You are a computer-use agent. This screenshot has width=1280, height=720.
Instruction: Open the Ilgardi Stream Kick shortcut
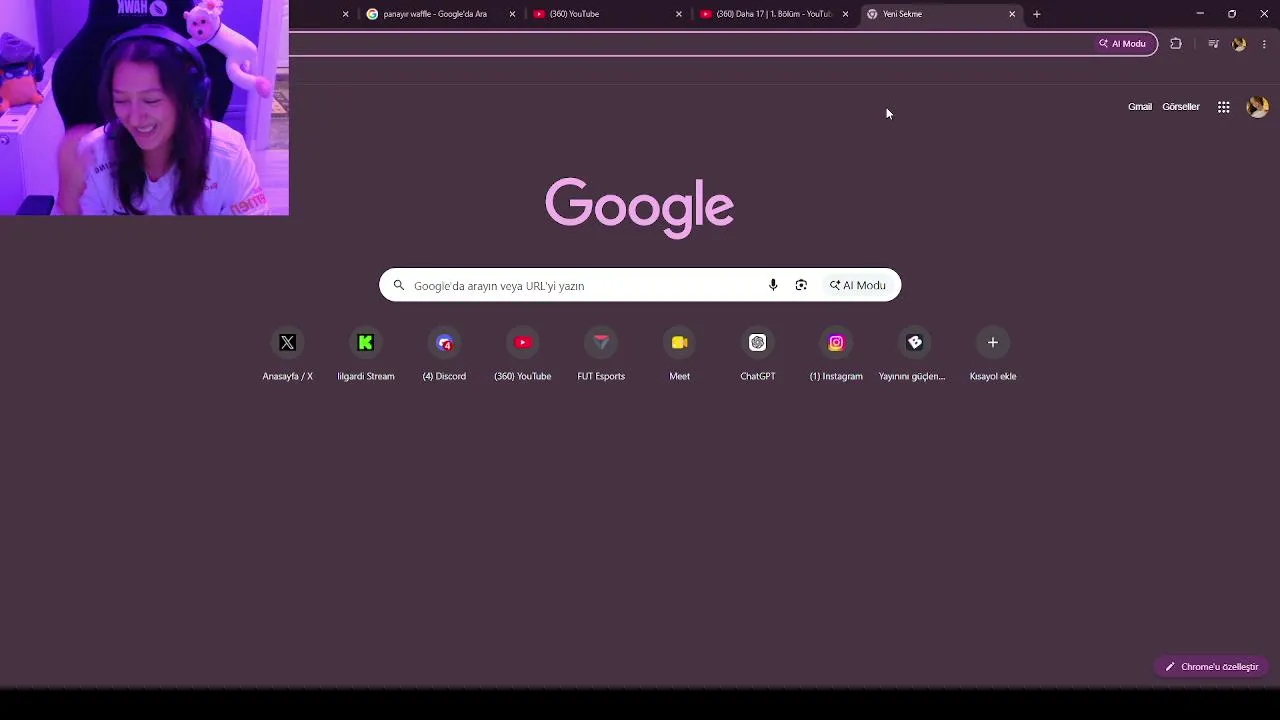[x=366, y=355]
